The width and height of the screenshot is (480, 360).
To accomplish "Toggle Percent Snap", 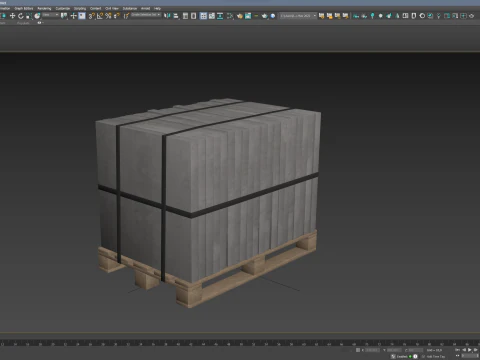I will coord(108,16).
